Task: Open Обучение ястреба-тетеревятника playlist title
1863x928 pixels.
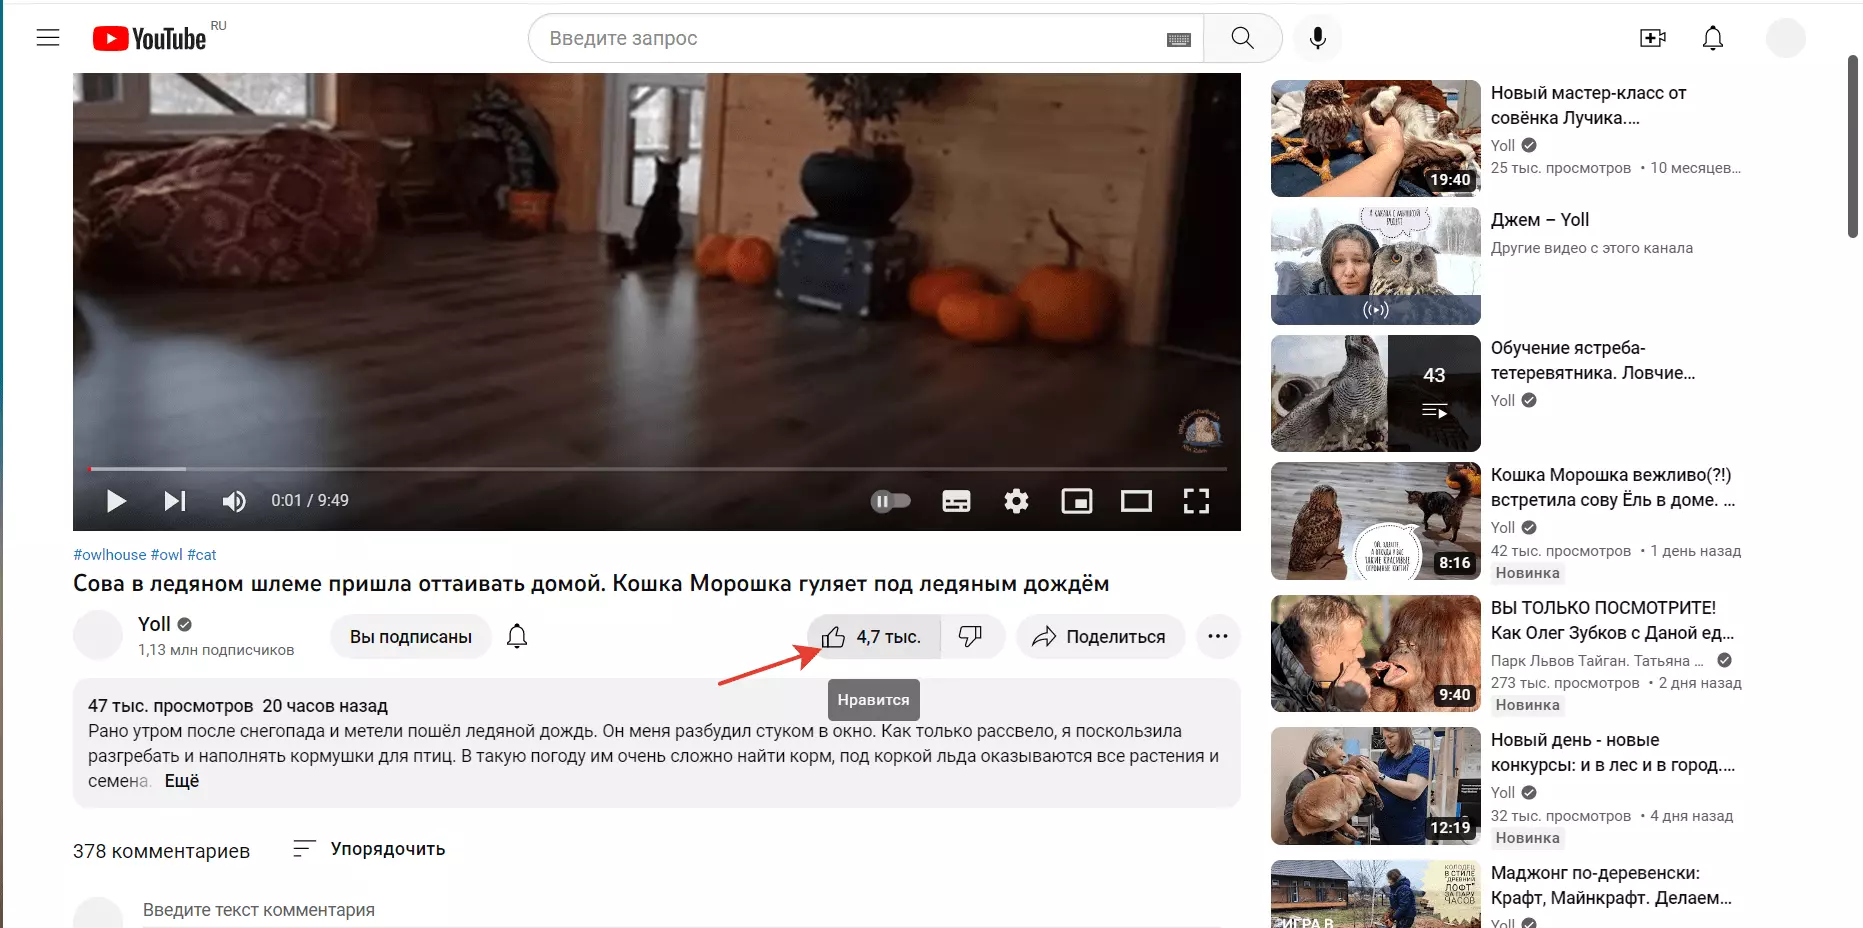Action: (1593, 360)
